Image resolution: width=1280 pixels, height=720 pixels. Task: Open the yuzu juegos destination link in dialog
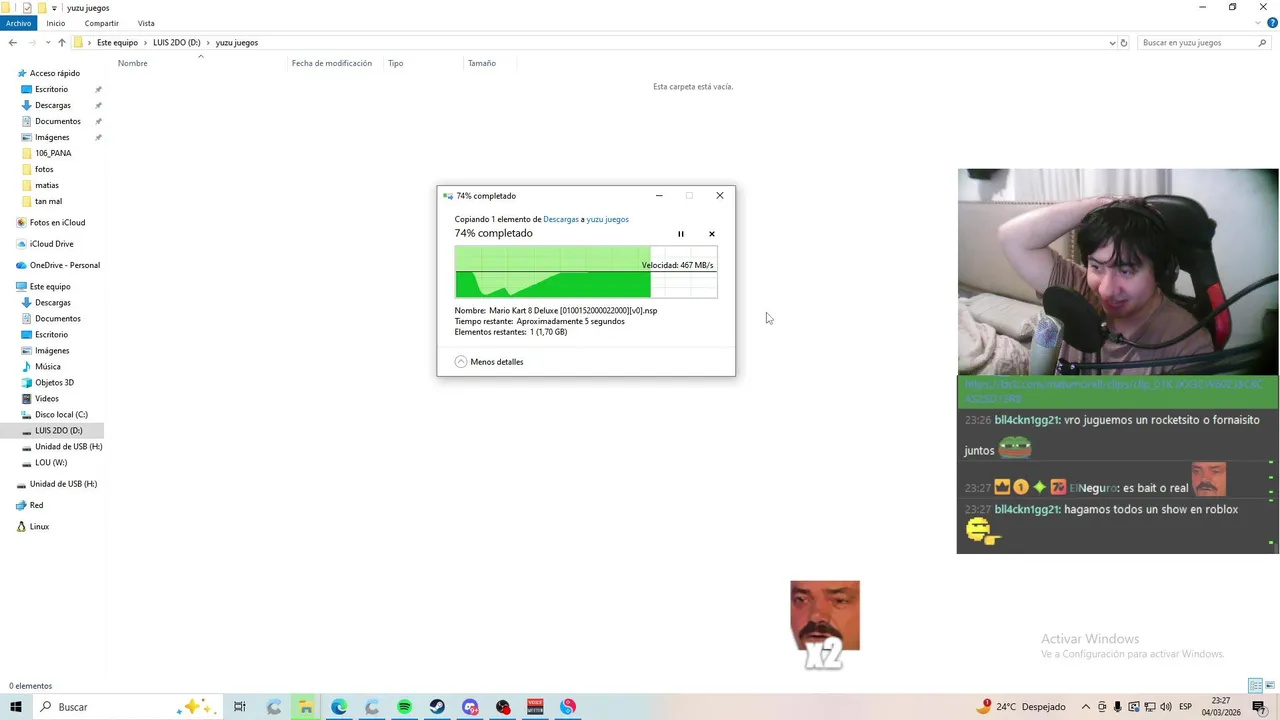pos(607,219)
